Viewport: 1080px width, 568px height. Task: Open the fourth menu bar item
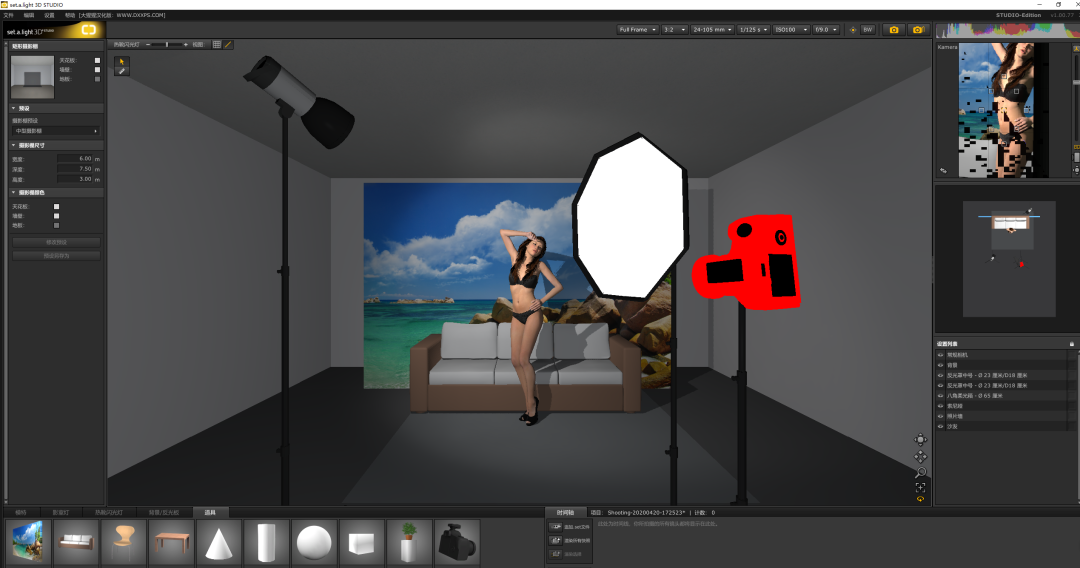[x=70, y=15]
